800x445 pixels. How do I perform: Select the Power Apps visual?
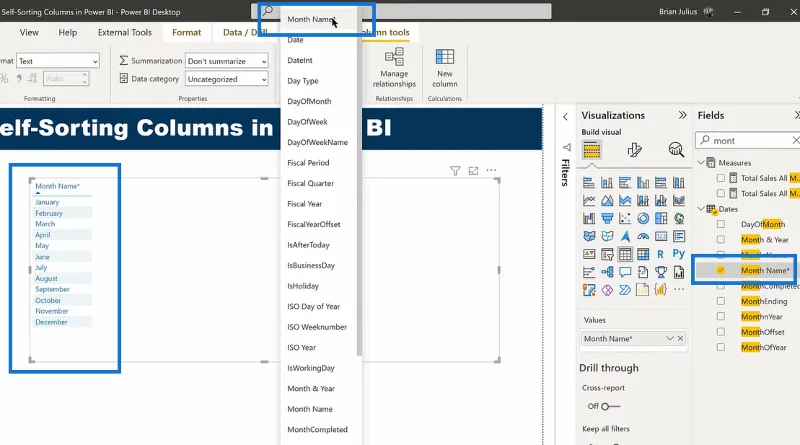[x=607, y=290]
